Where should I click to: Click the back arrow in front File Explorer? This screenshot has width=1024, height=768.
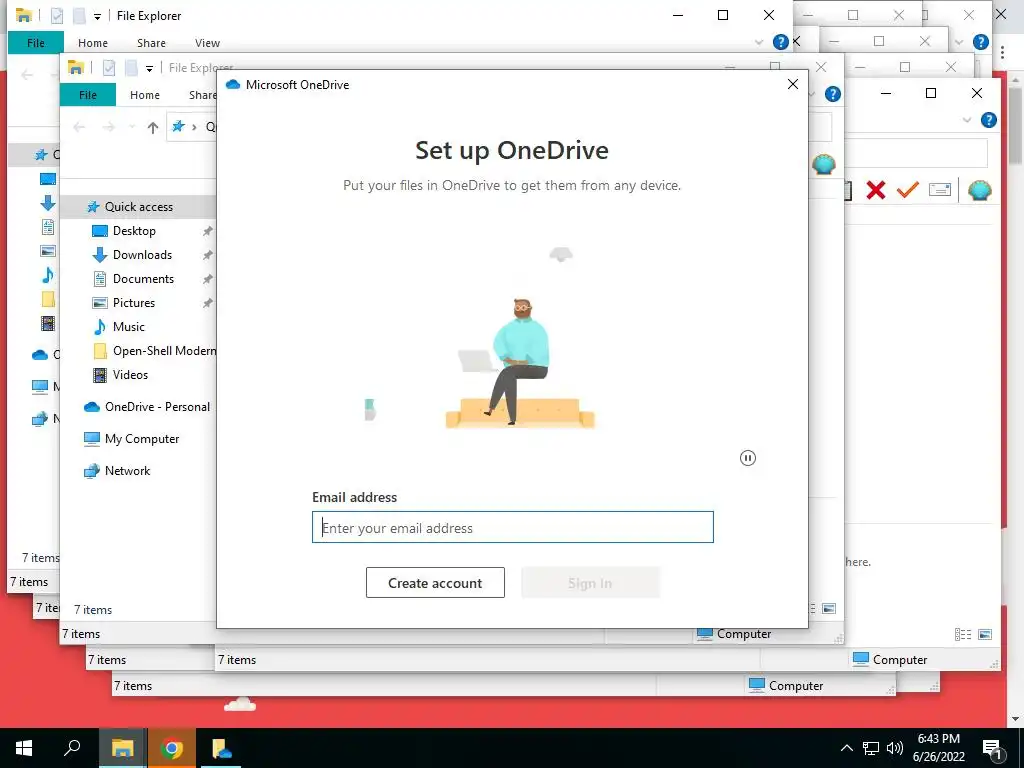point(79,127)
